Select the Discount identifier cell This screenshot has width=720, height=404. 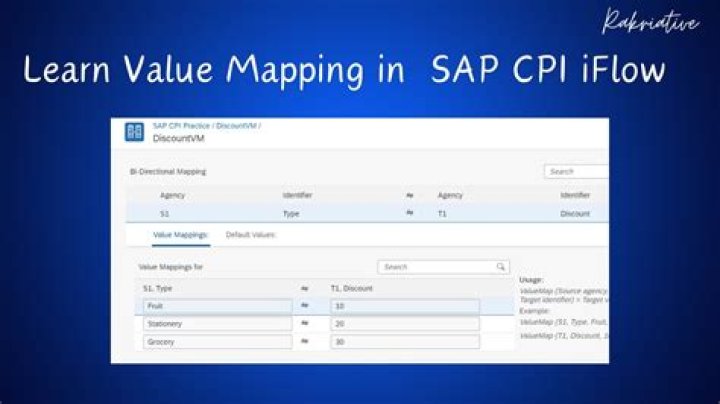(575, 214)
